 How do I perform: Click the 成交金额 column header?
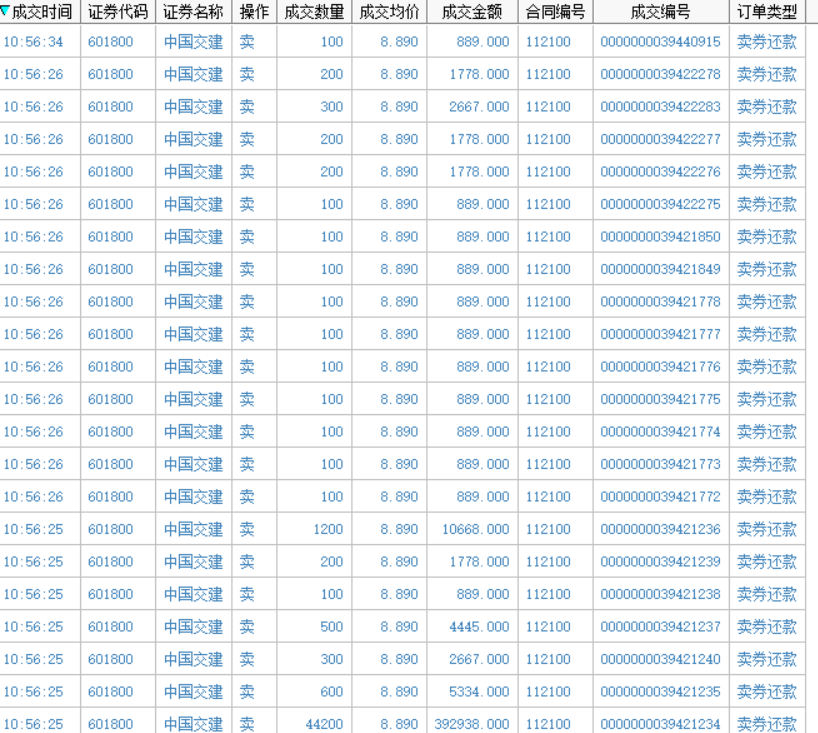click(472, 11)
